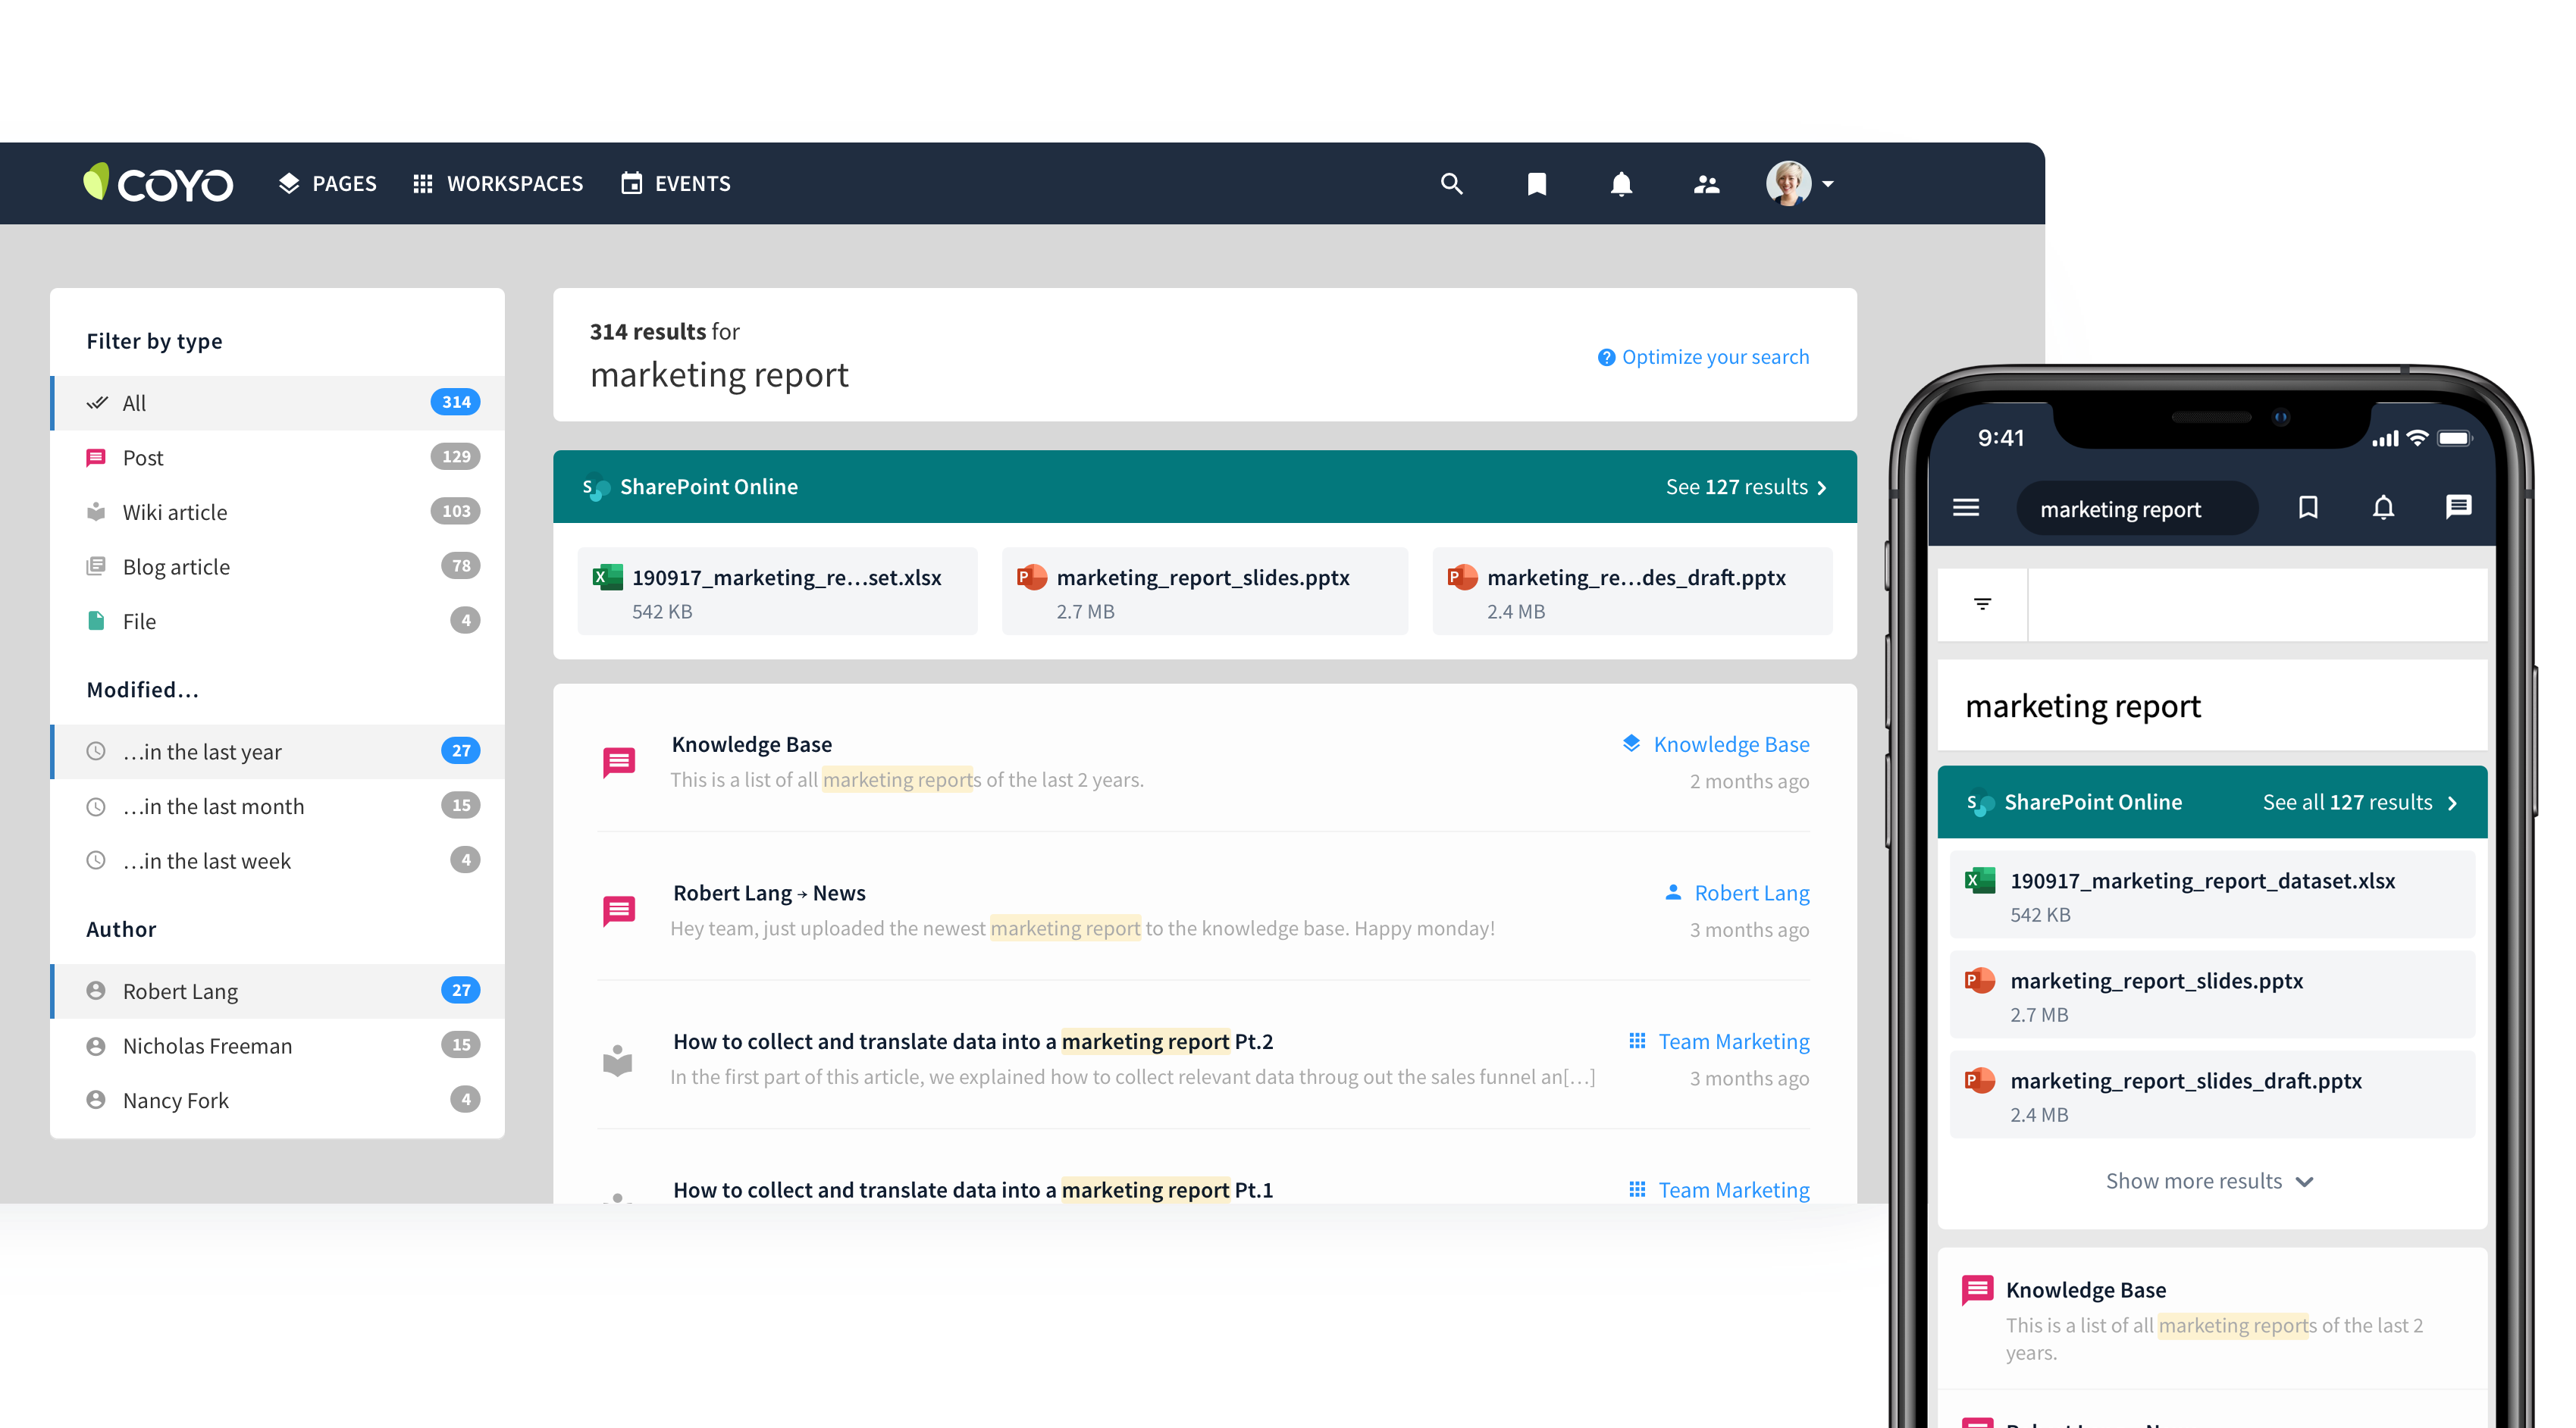Click the Blog article filter icon

coord(96,566)
